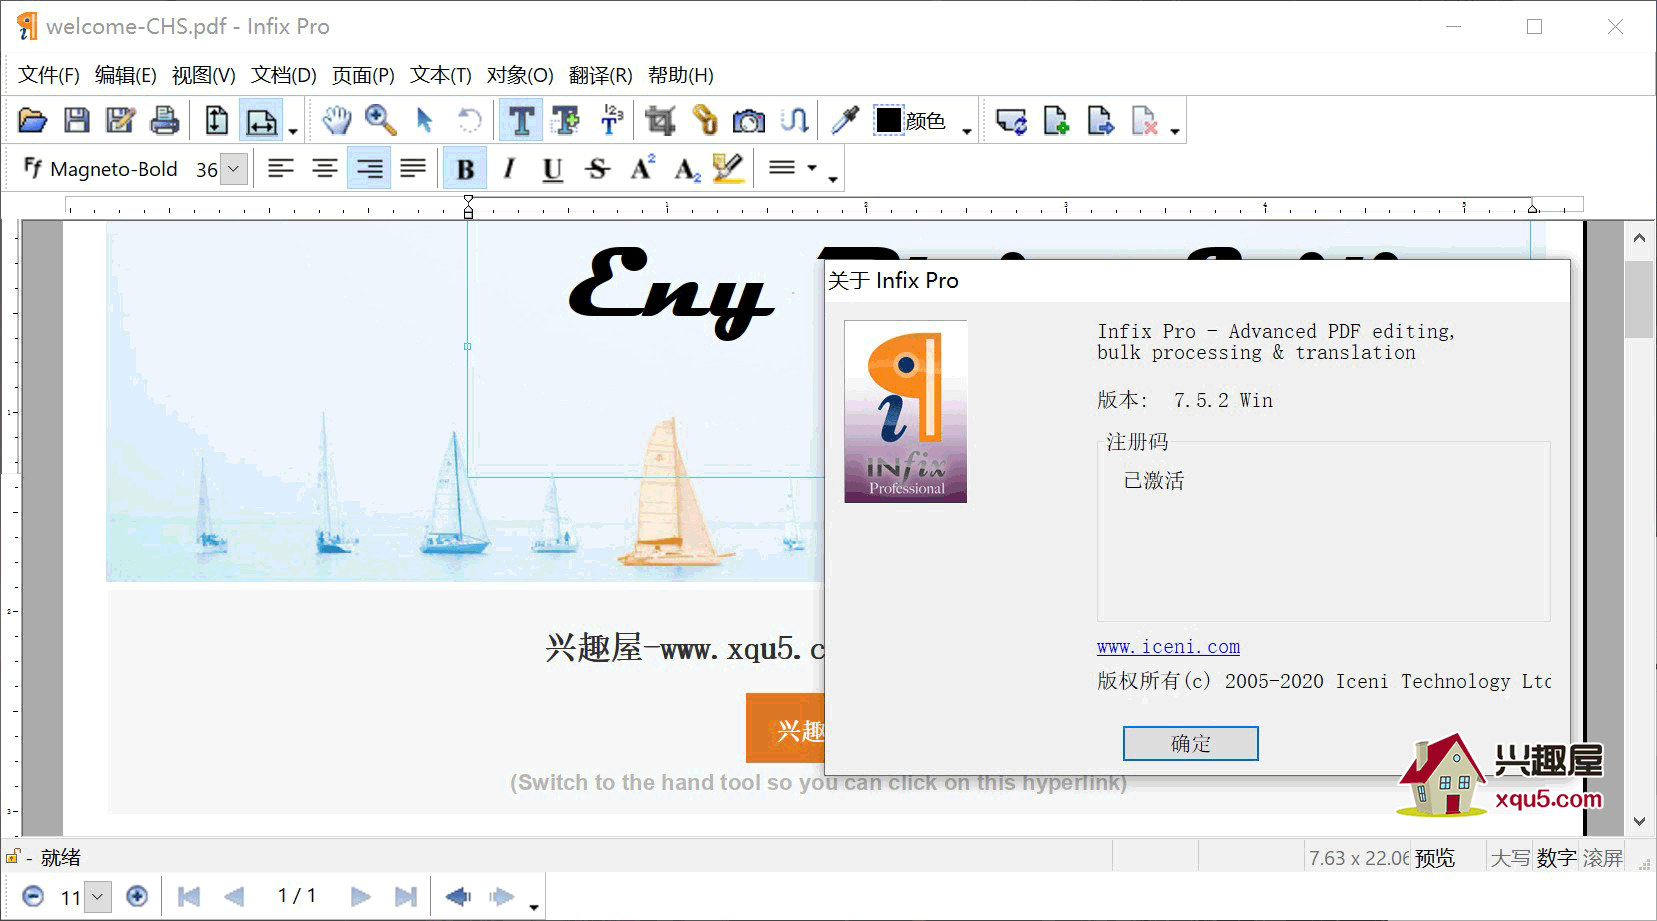Click the Open file folder icon
Image resolution: width=1657 pixels, height=921 pixels.
(32, 121)
